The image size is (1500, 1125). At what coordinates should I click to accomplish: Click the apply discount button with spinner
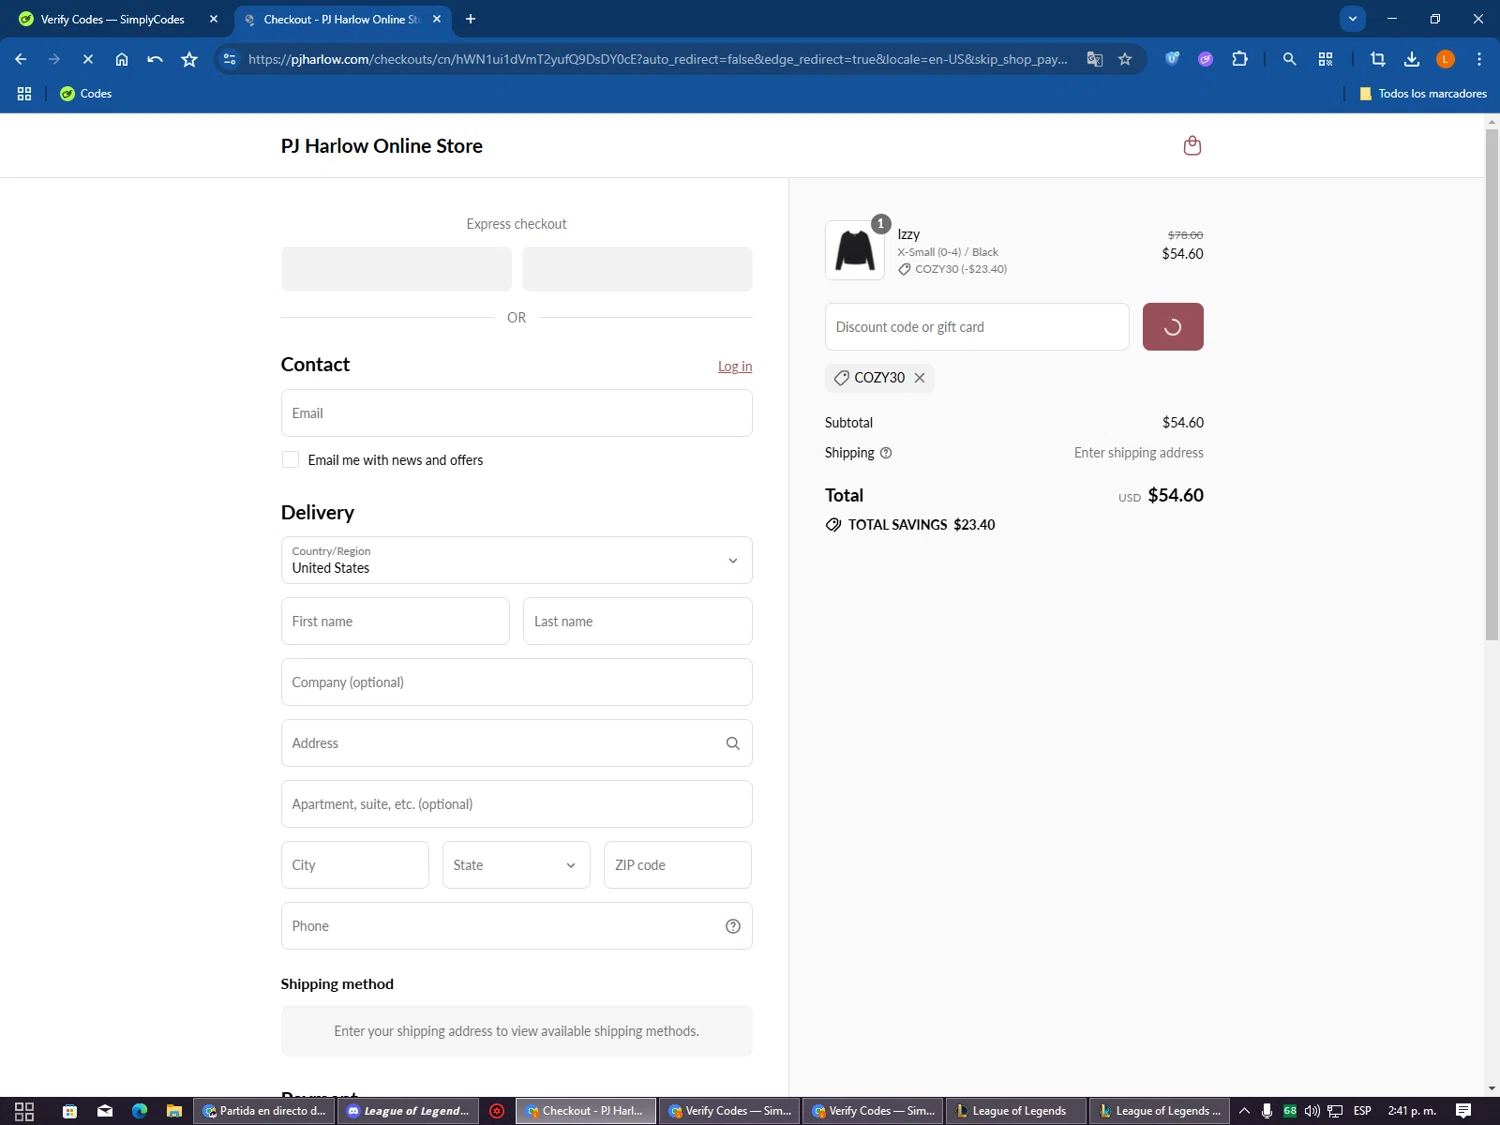[x=1172, y=327]
